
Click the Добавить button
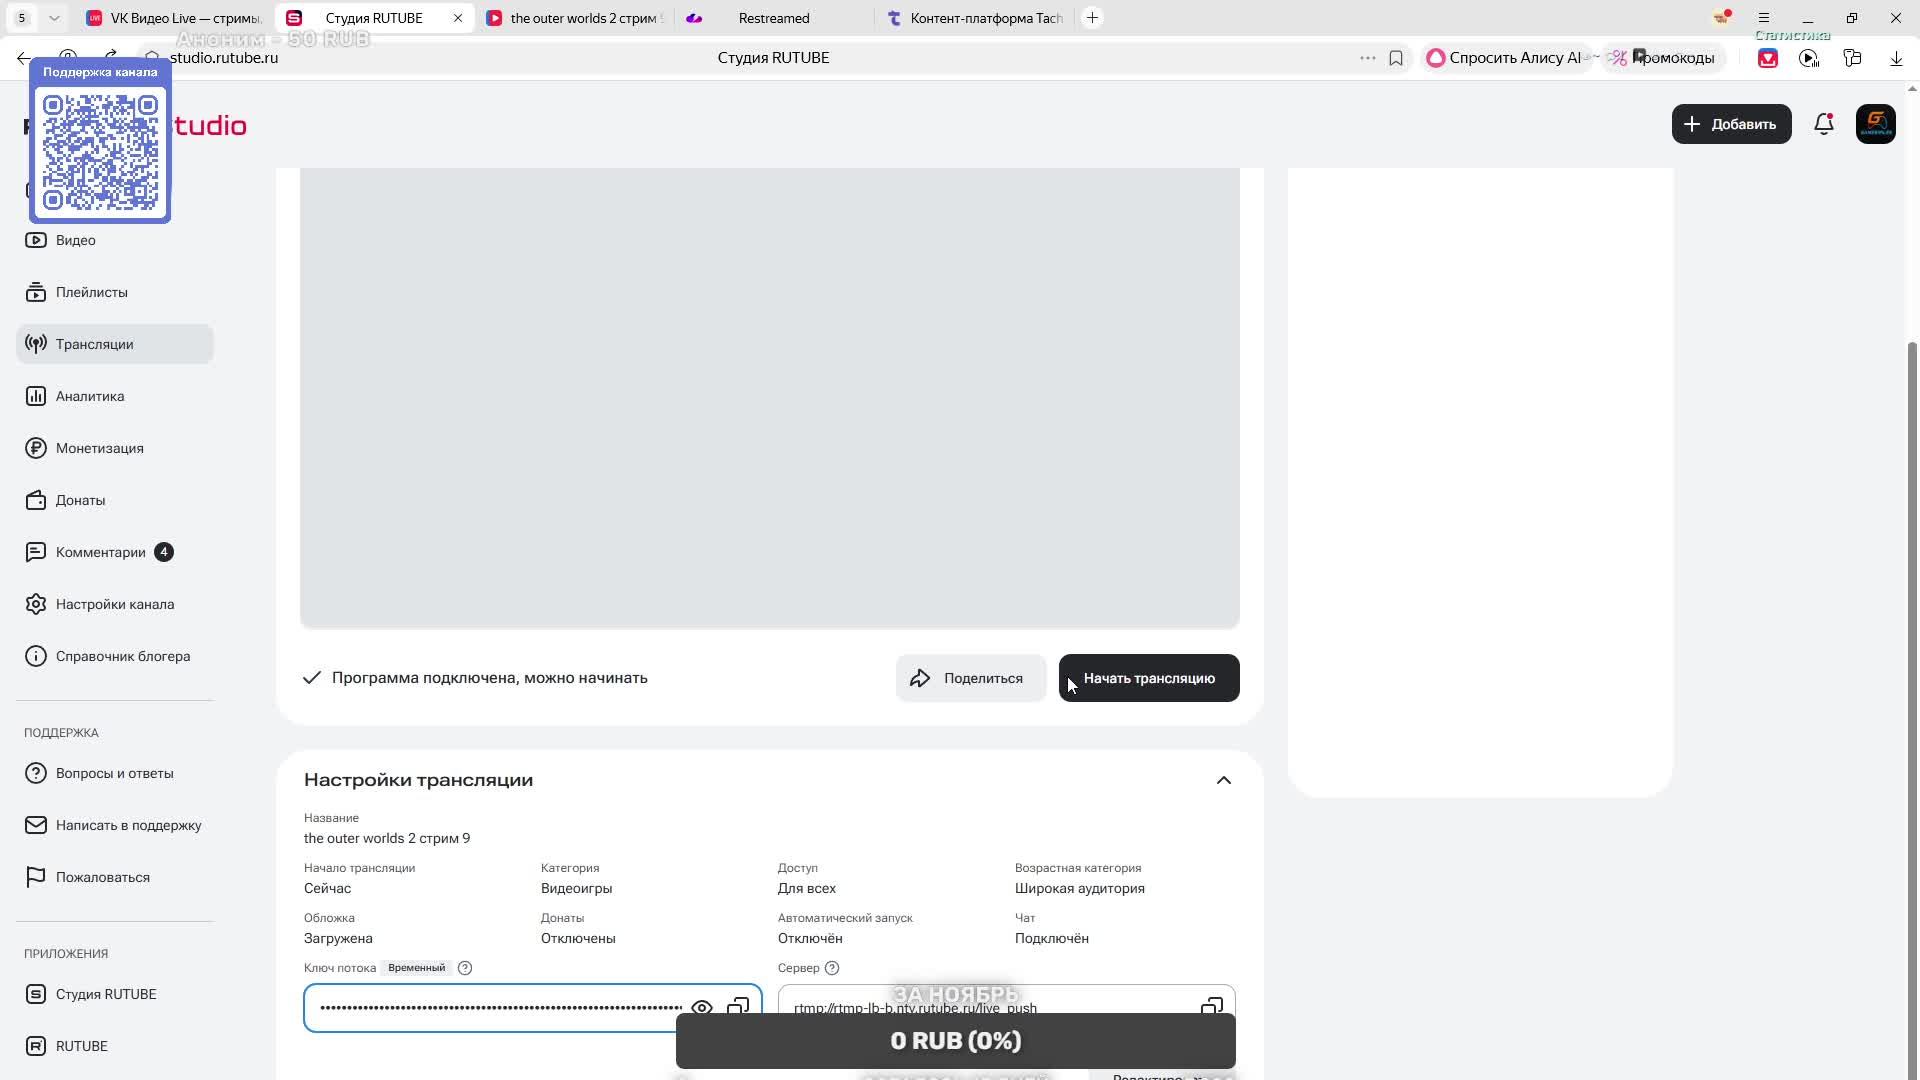(1731, 124)
